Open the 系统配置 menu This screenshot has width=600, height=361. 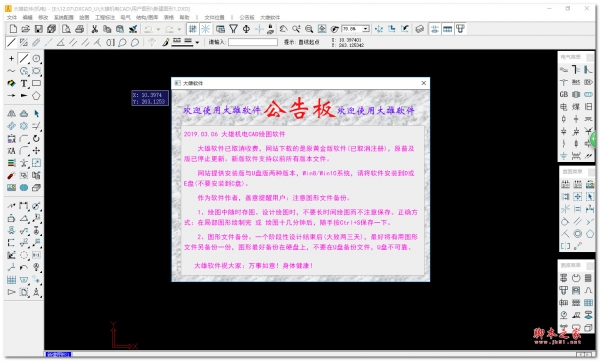pyautogui.click(x=64, y=18)
